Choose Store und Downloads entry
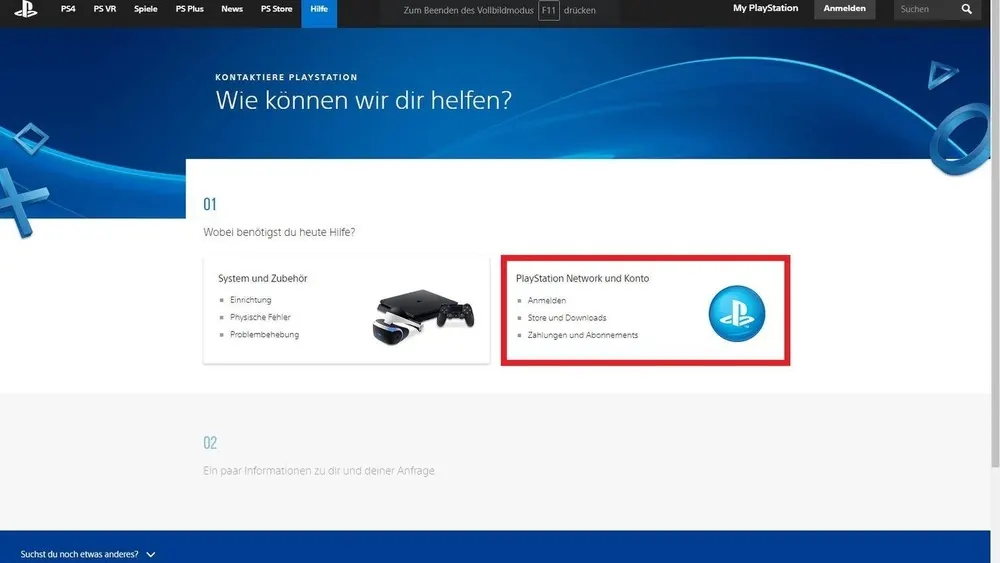The width and height of the screenshot is (1000, 563). pos(567,318)
